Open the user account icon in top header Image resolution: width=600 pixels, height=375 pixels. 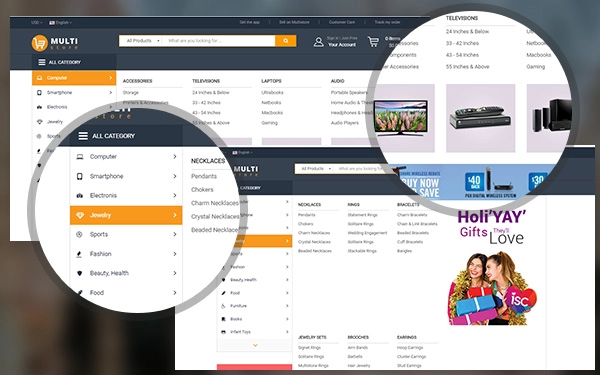(318, 42)
